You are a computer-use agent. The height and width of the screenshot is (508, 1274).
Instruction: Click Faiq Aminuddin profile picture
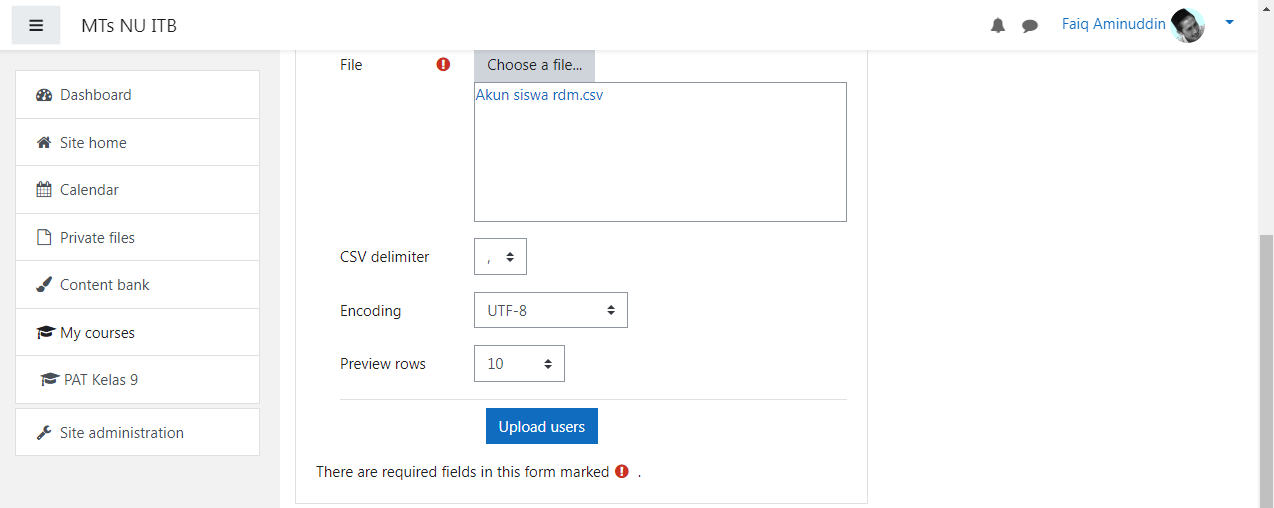click(1188, 25)
